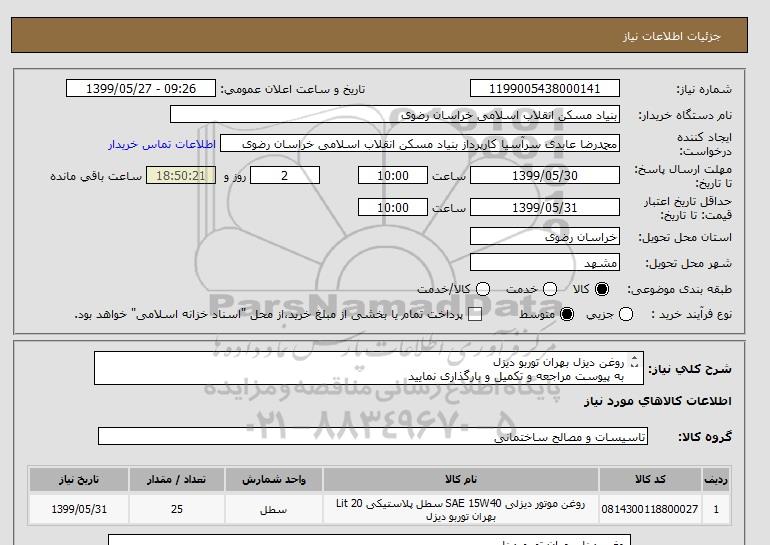Image resolution: width=770 pixels, height=545 pixels.
Task: Click the response deadline date 1399/05/30
Action: coord(545,175)
